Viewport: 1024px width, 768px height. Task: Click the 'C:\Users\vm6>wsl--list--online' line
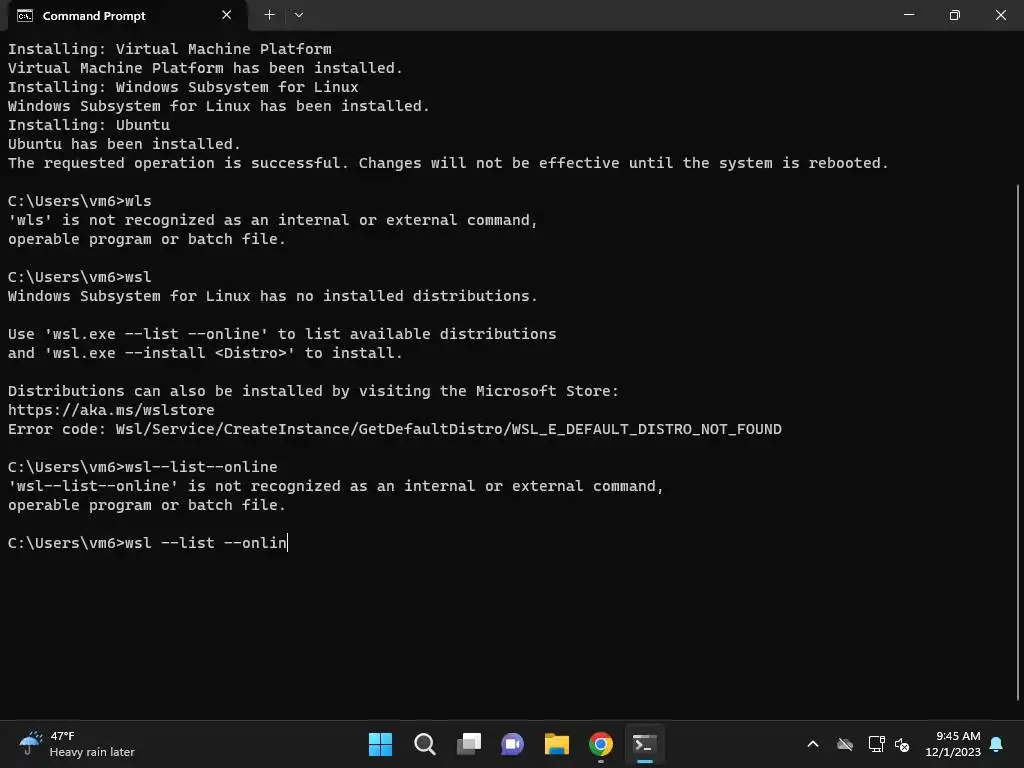pyautogui.click(x=142, y=467)
